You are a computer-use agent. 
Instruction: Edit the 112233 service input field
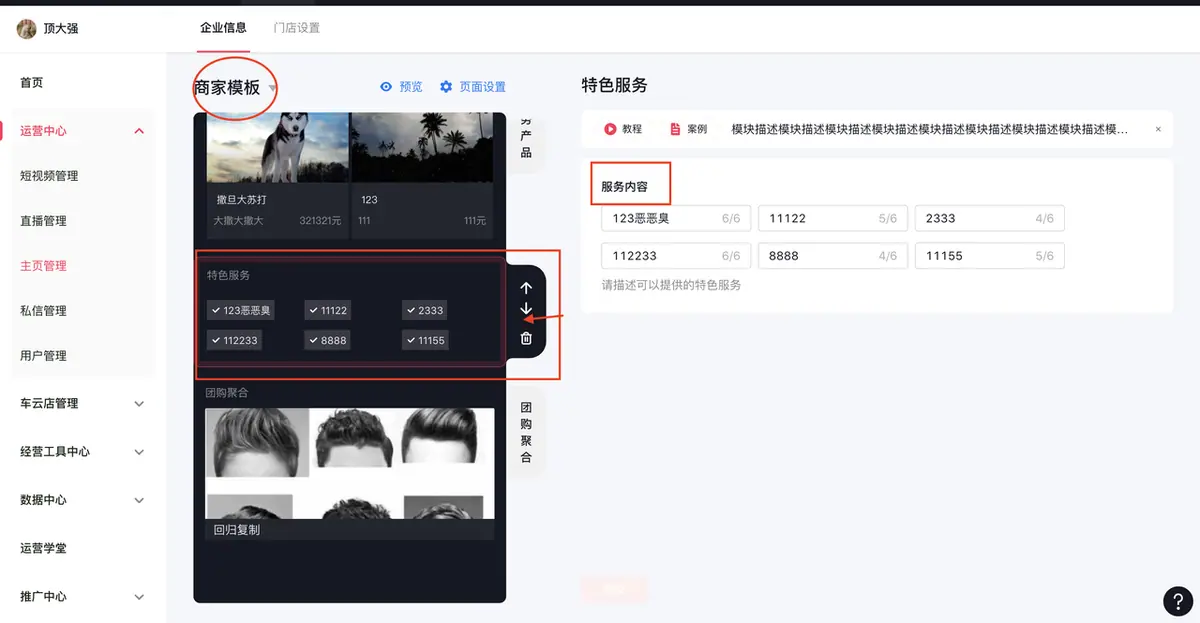[x=676, y=256]
